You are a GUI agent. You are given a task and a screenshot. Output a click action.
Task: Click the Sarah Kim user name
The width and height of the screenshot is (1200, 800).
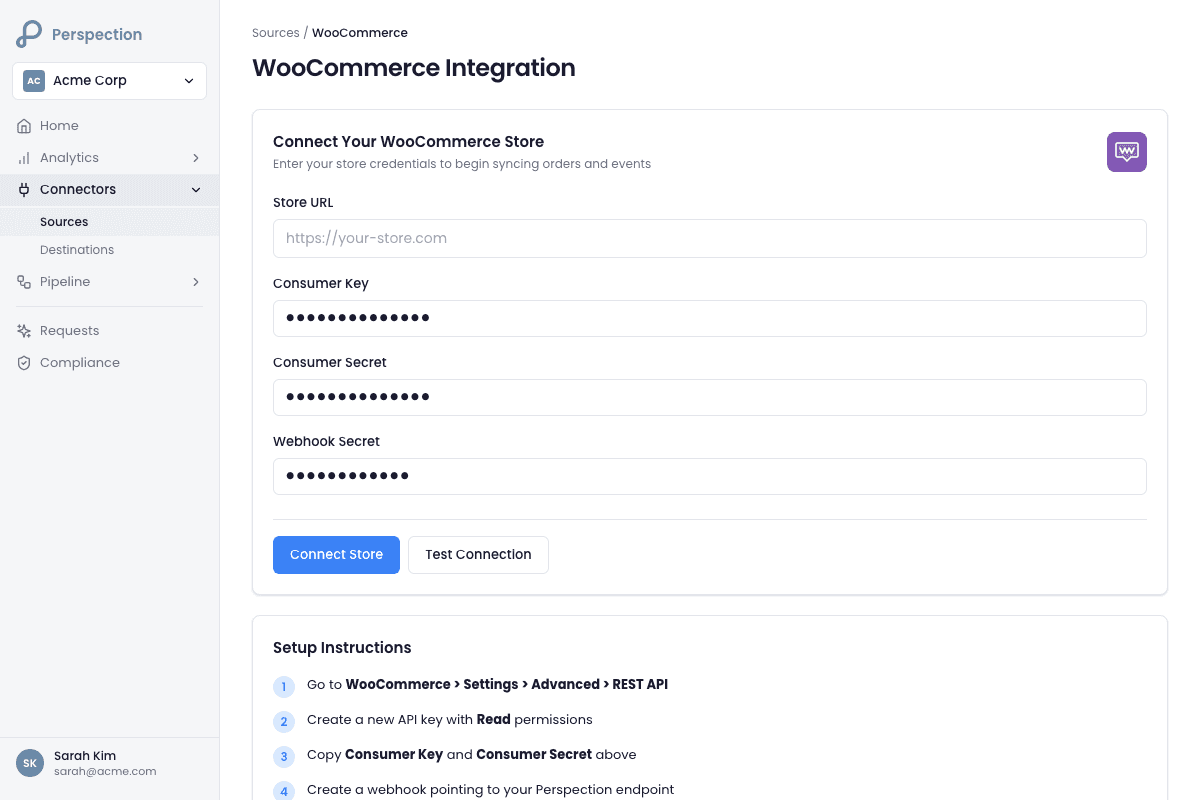pos(85,756)
